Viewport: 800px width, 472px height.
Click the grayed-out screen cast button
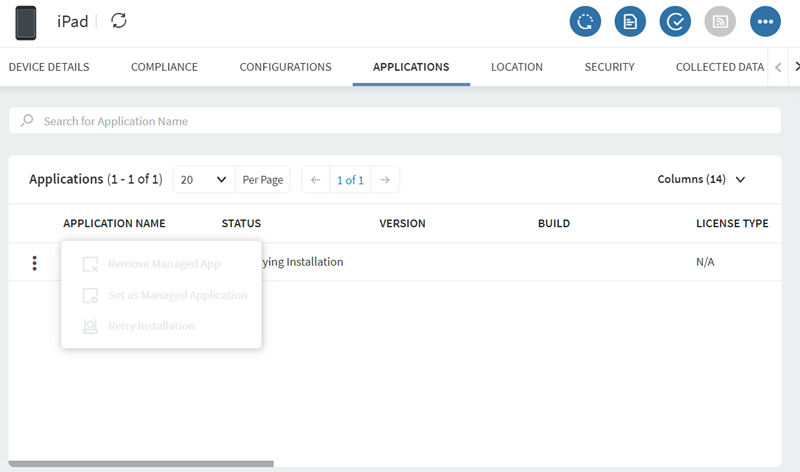pyautogui.click(x=720, y=21)
